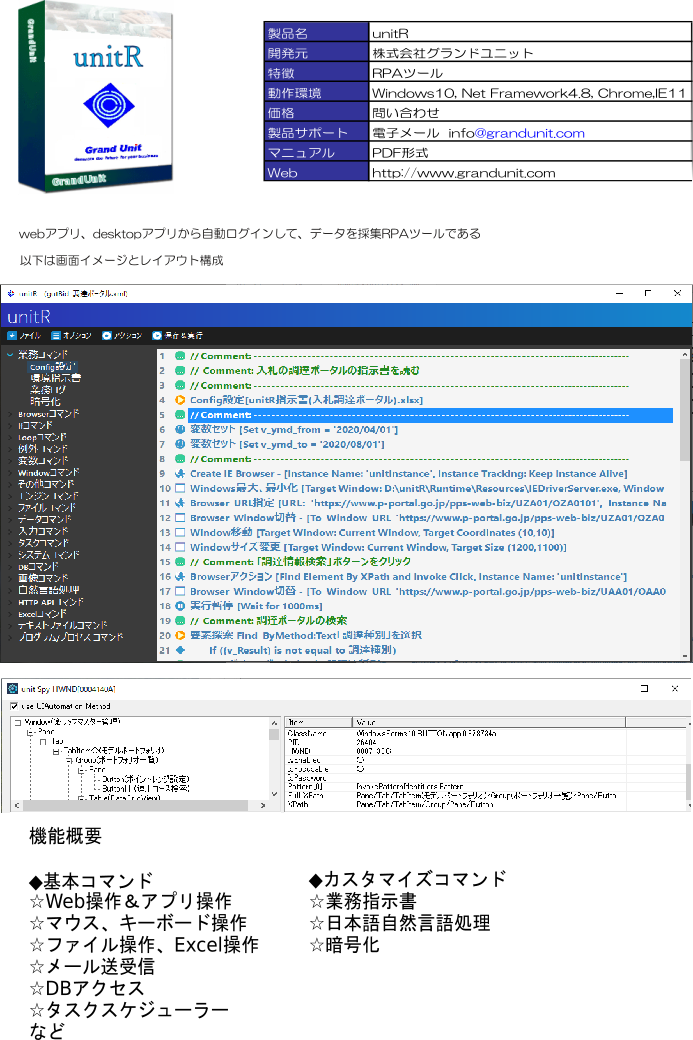Click comment icon on line 2
Image resolution: width=693 pixels, height=1040 pixels.
pyautogui.click(x=180, y=371)
